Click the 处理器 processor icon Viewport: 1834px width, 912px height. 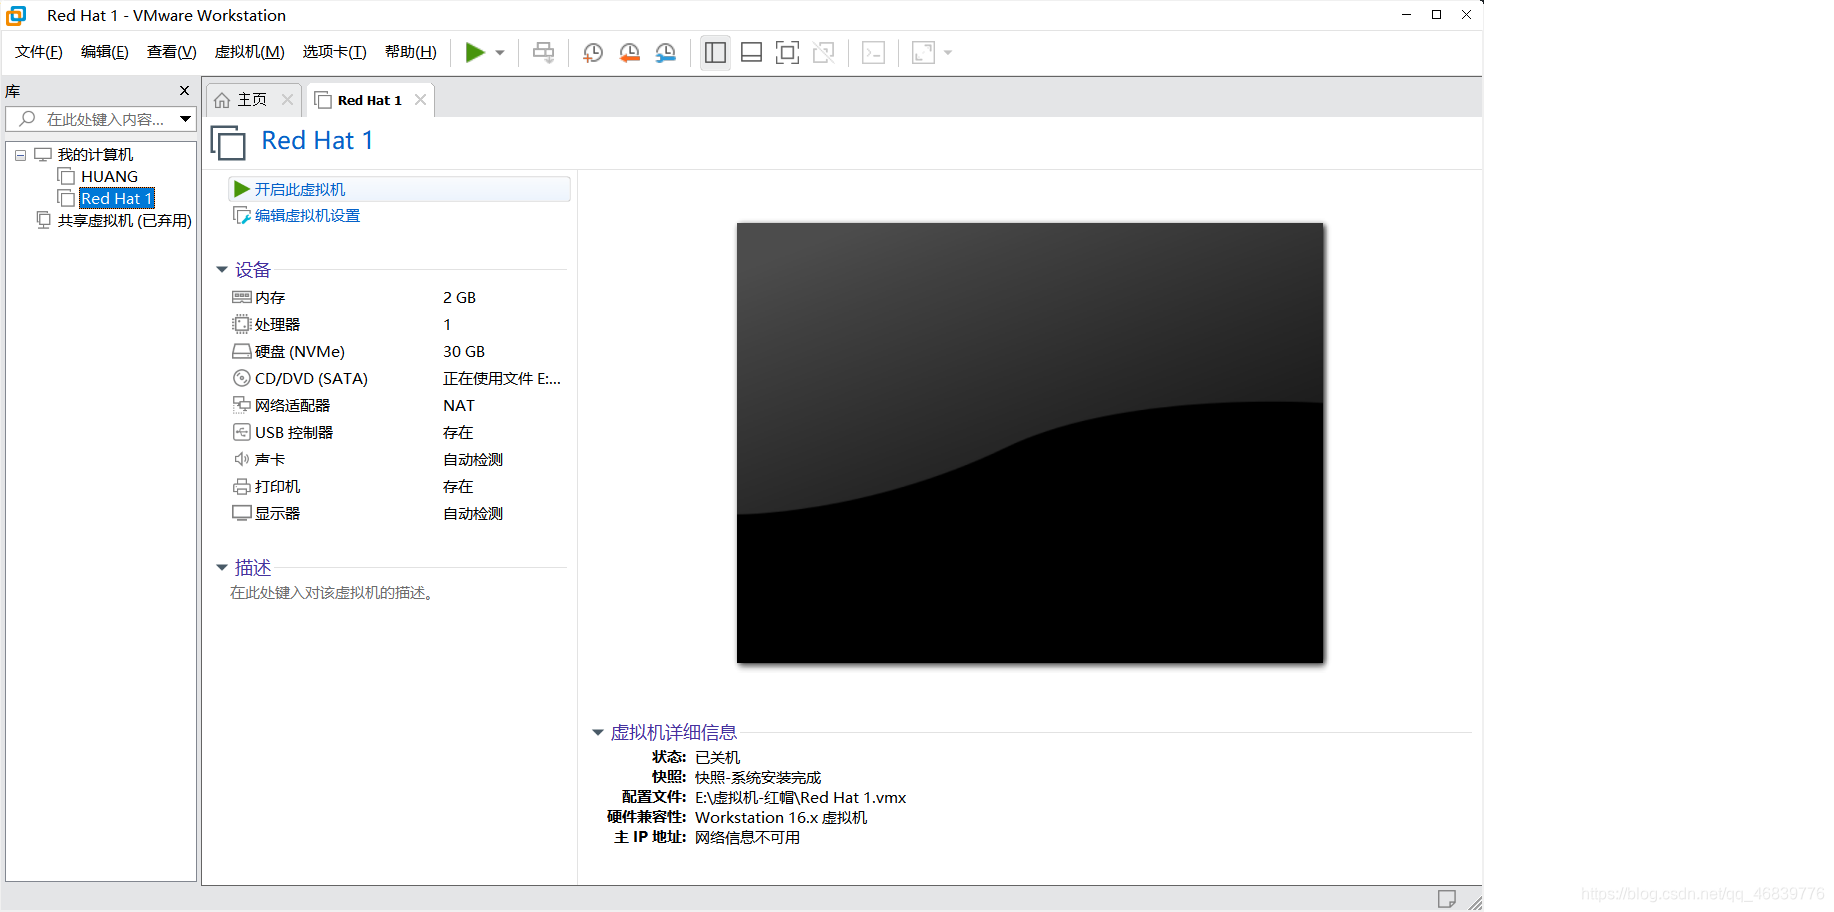click(x=242, y=324)
